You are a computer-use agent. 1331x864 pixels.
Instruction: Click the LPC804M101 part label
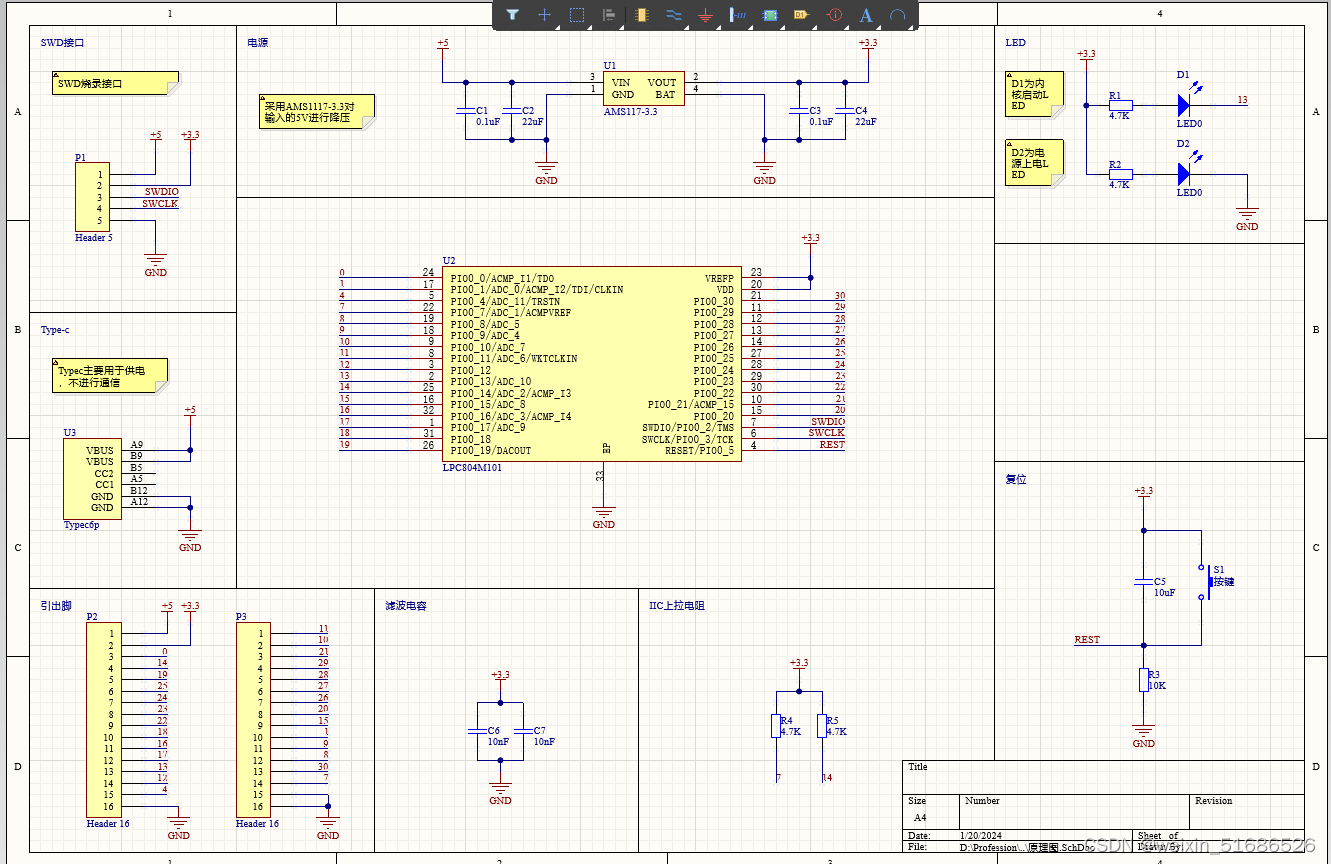click(472, 467)
